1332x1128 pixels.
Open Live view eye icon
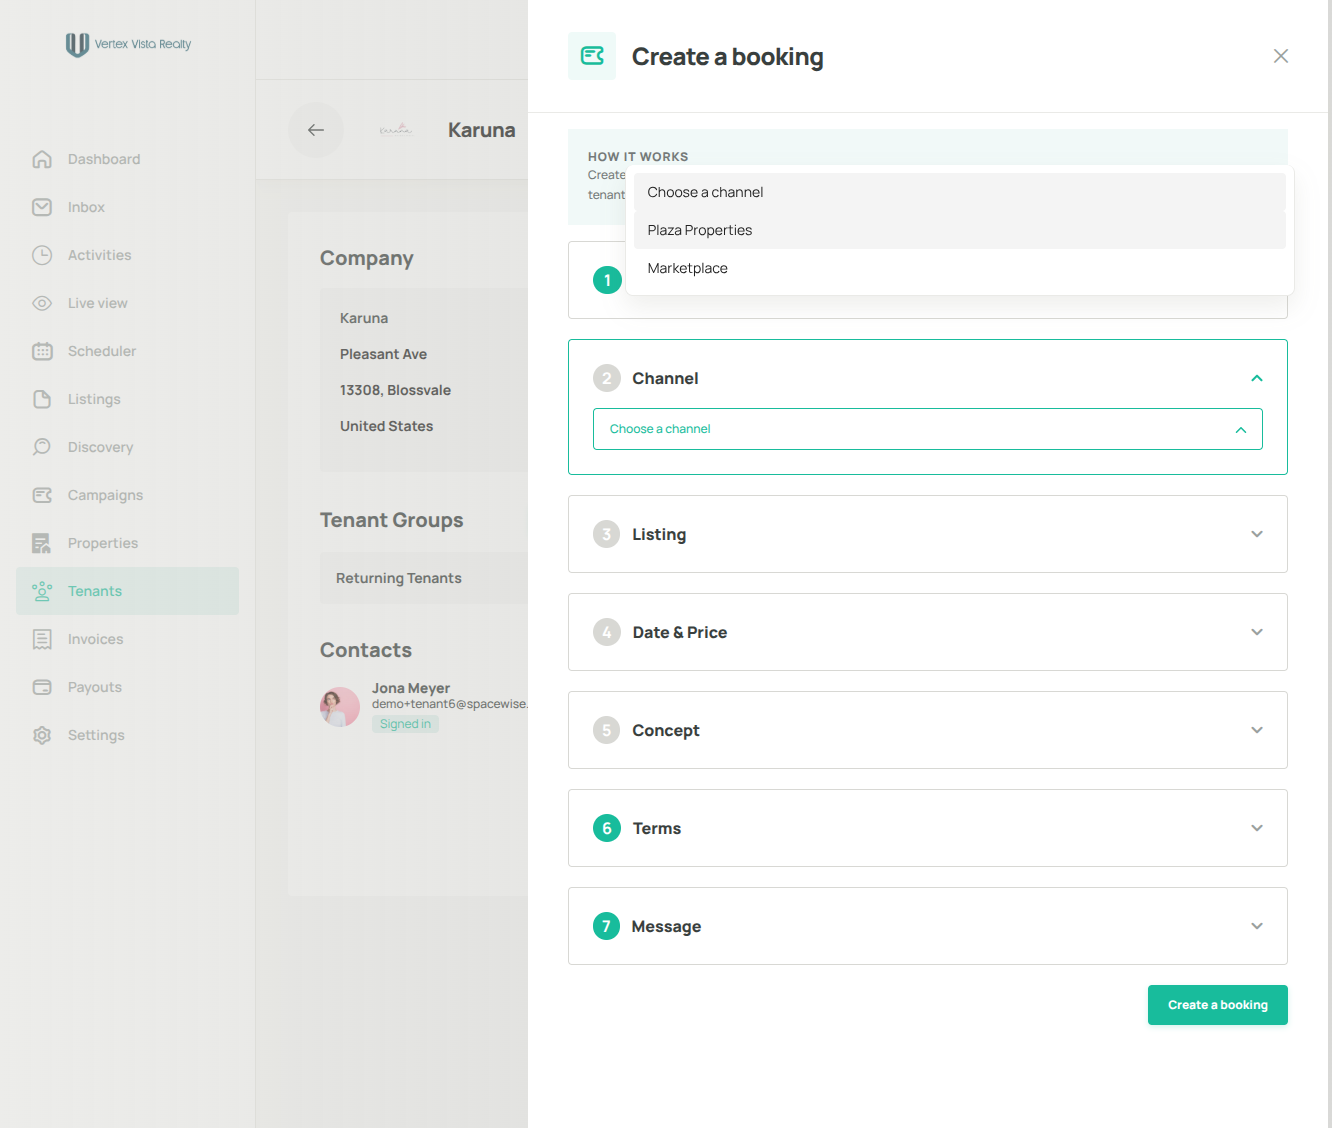point(42,303)
